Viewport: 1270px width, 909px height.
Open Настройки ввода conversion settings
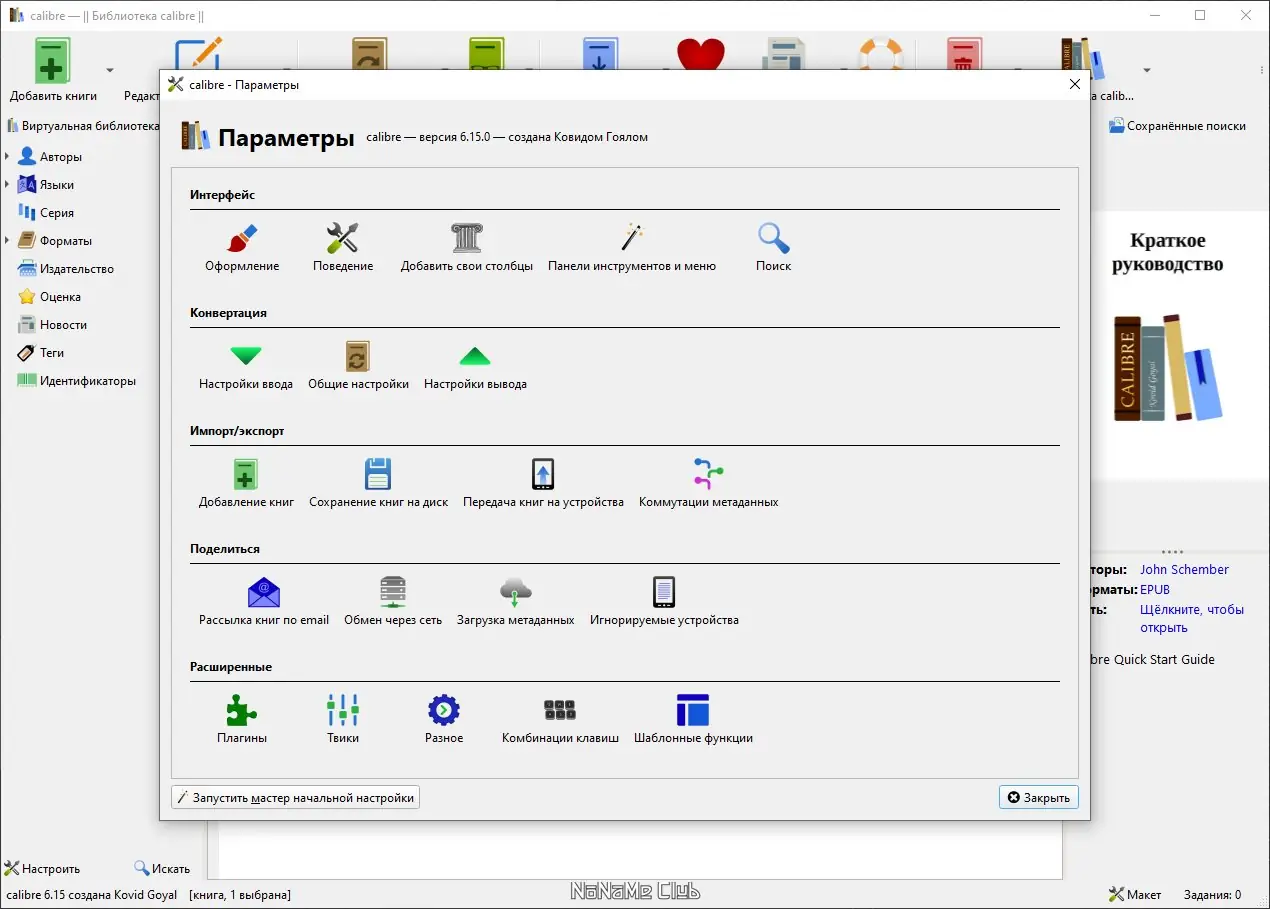click(x=246, y=366)
